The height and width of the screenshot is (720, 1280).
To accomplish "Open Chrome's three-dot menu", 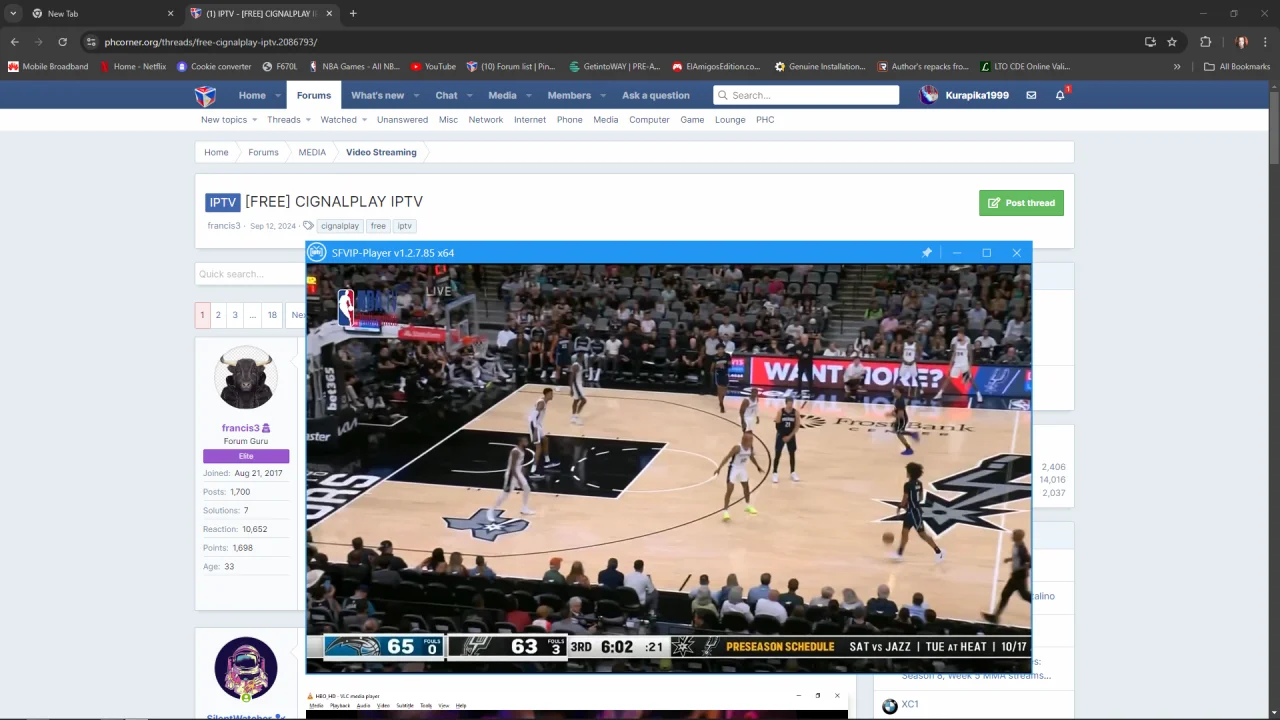I will click(1266, 42).
